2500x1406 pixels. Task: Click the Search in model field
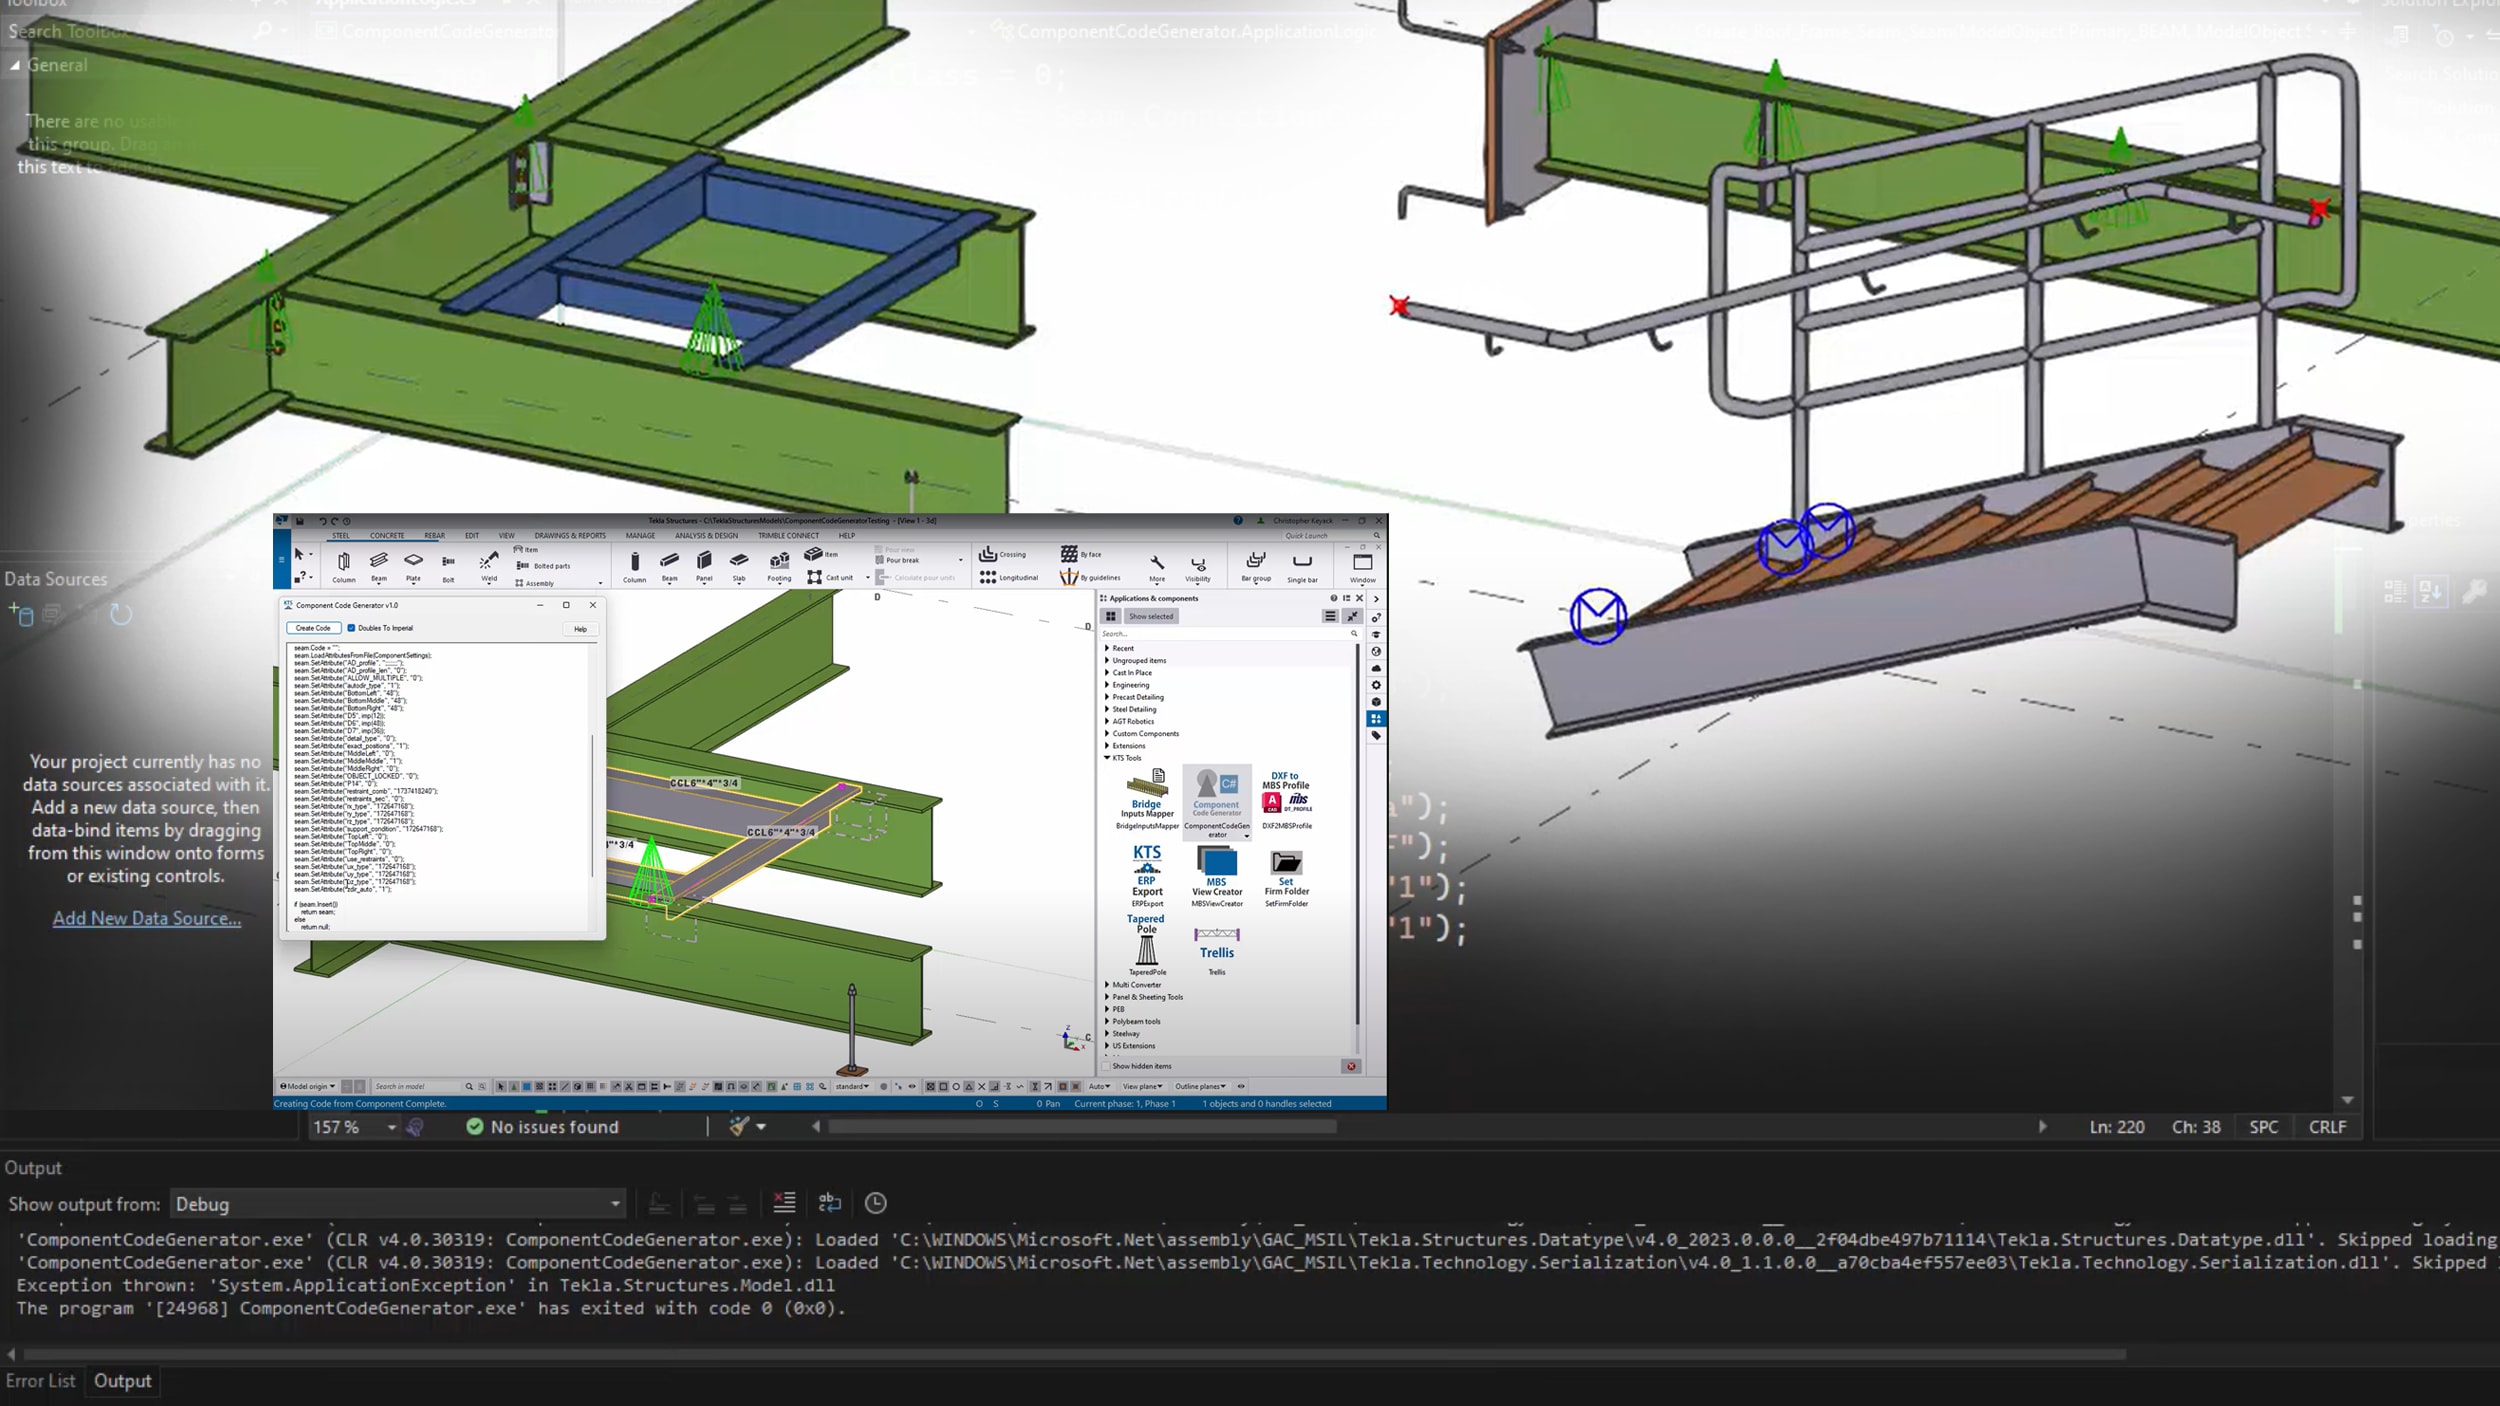[x=418, y=1086]
